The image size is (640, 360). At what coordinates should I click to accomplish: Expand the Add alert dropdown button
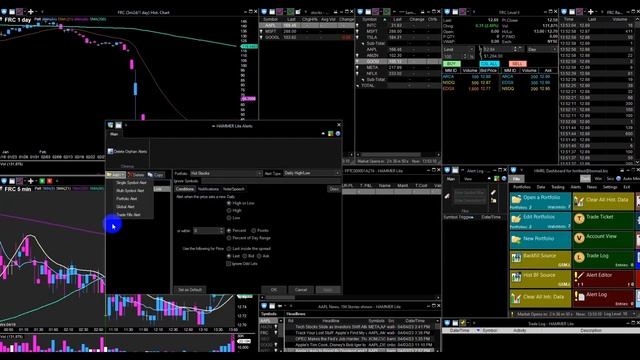tap(116, 175)
